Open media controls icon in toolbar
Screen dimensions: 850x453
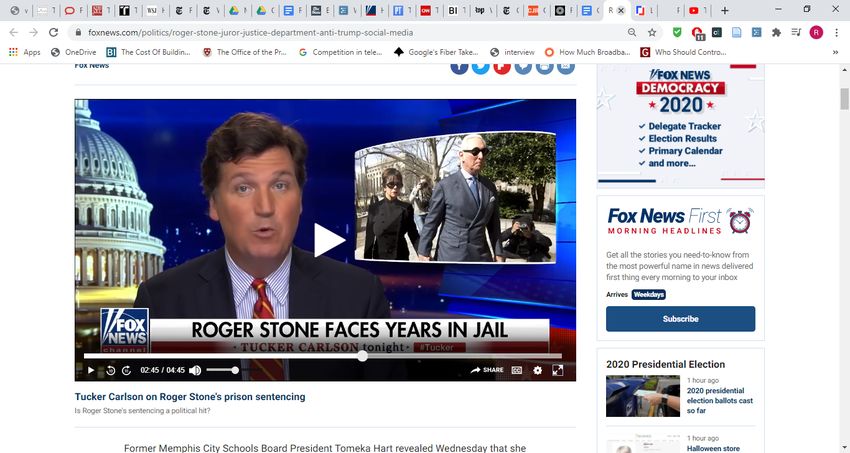tap(796, 33)
